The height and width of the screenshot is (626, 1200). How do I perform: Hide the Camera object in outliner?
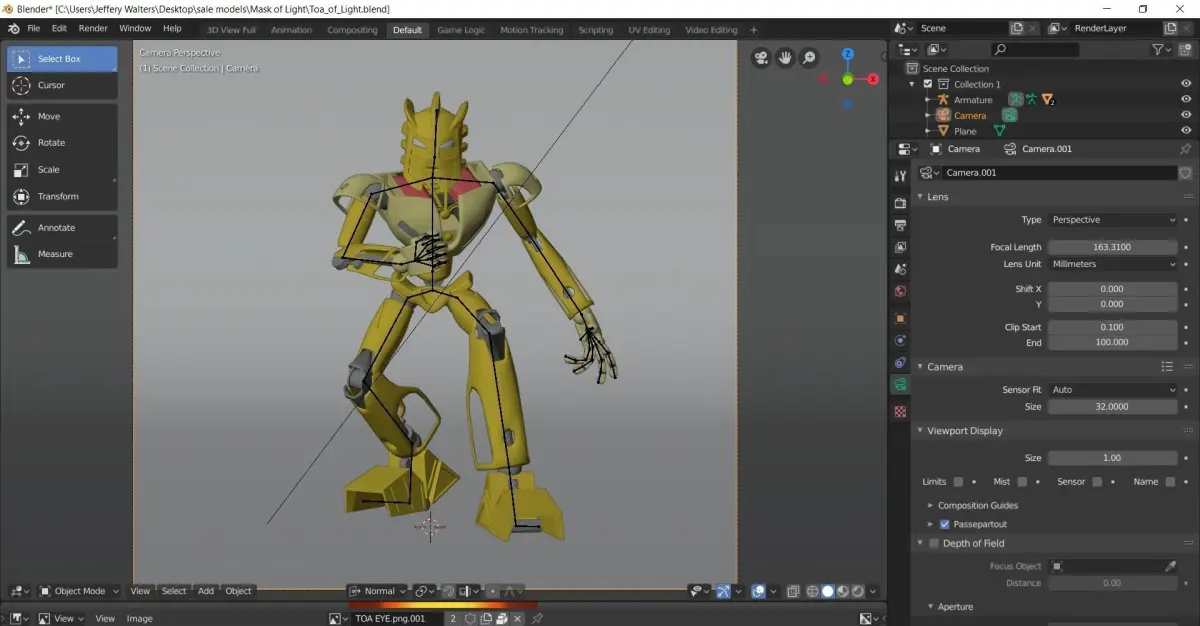pyautogui.click(x=1186, y=115)
